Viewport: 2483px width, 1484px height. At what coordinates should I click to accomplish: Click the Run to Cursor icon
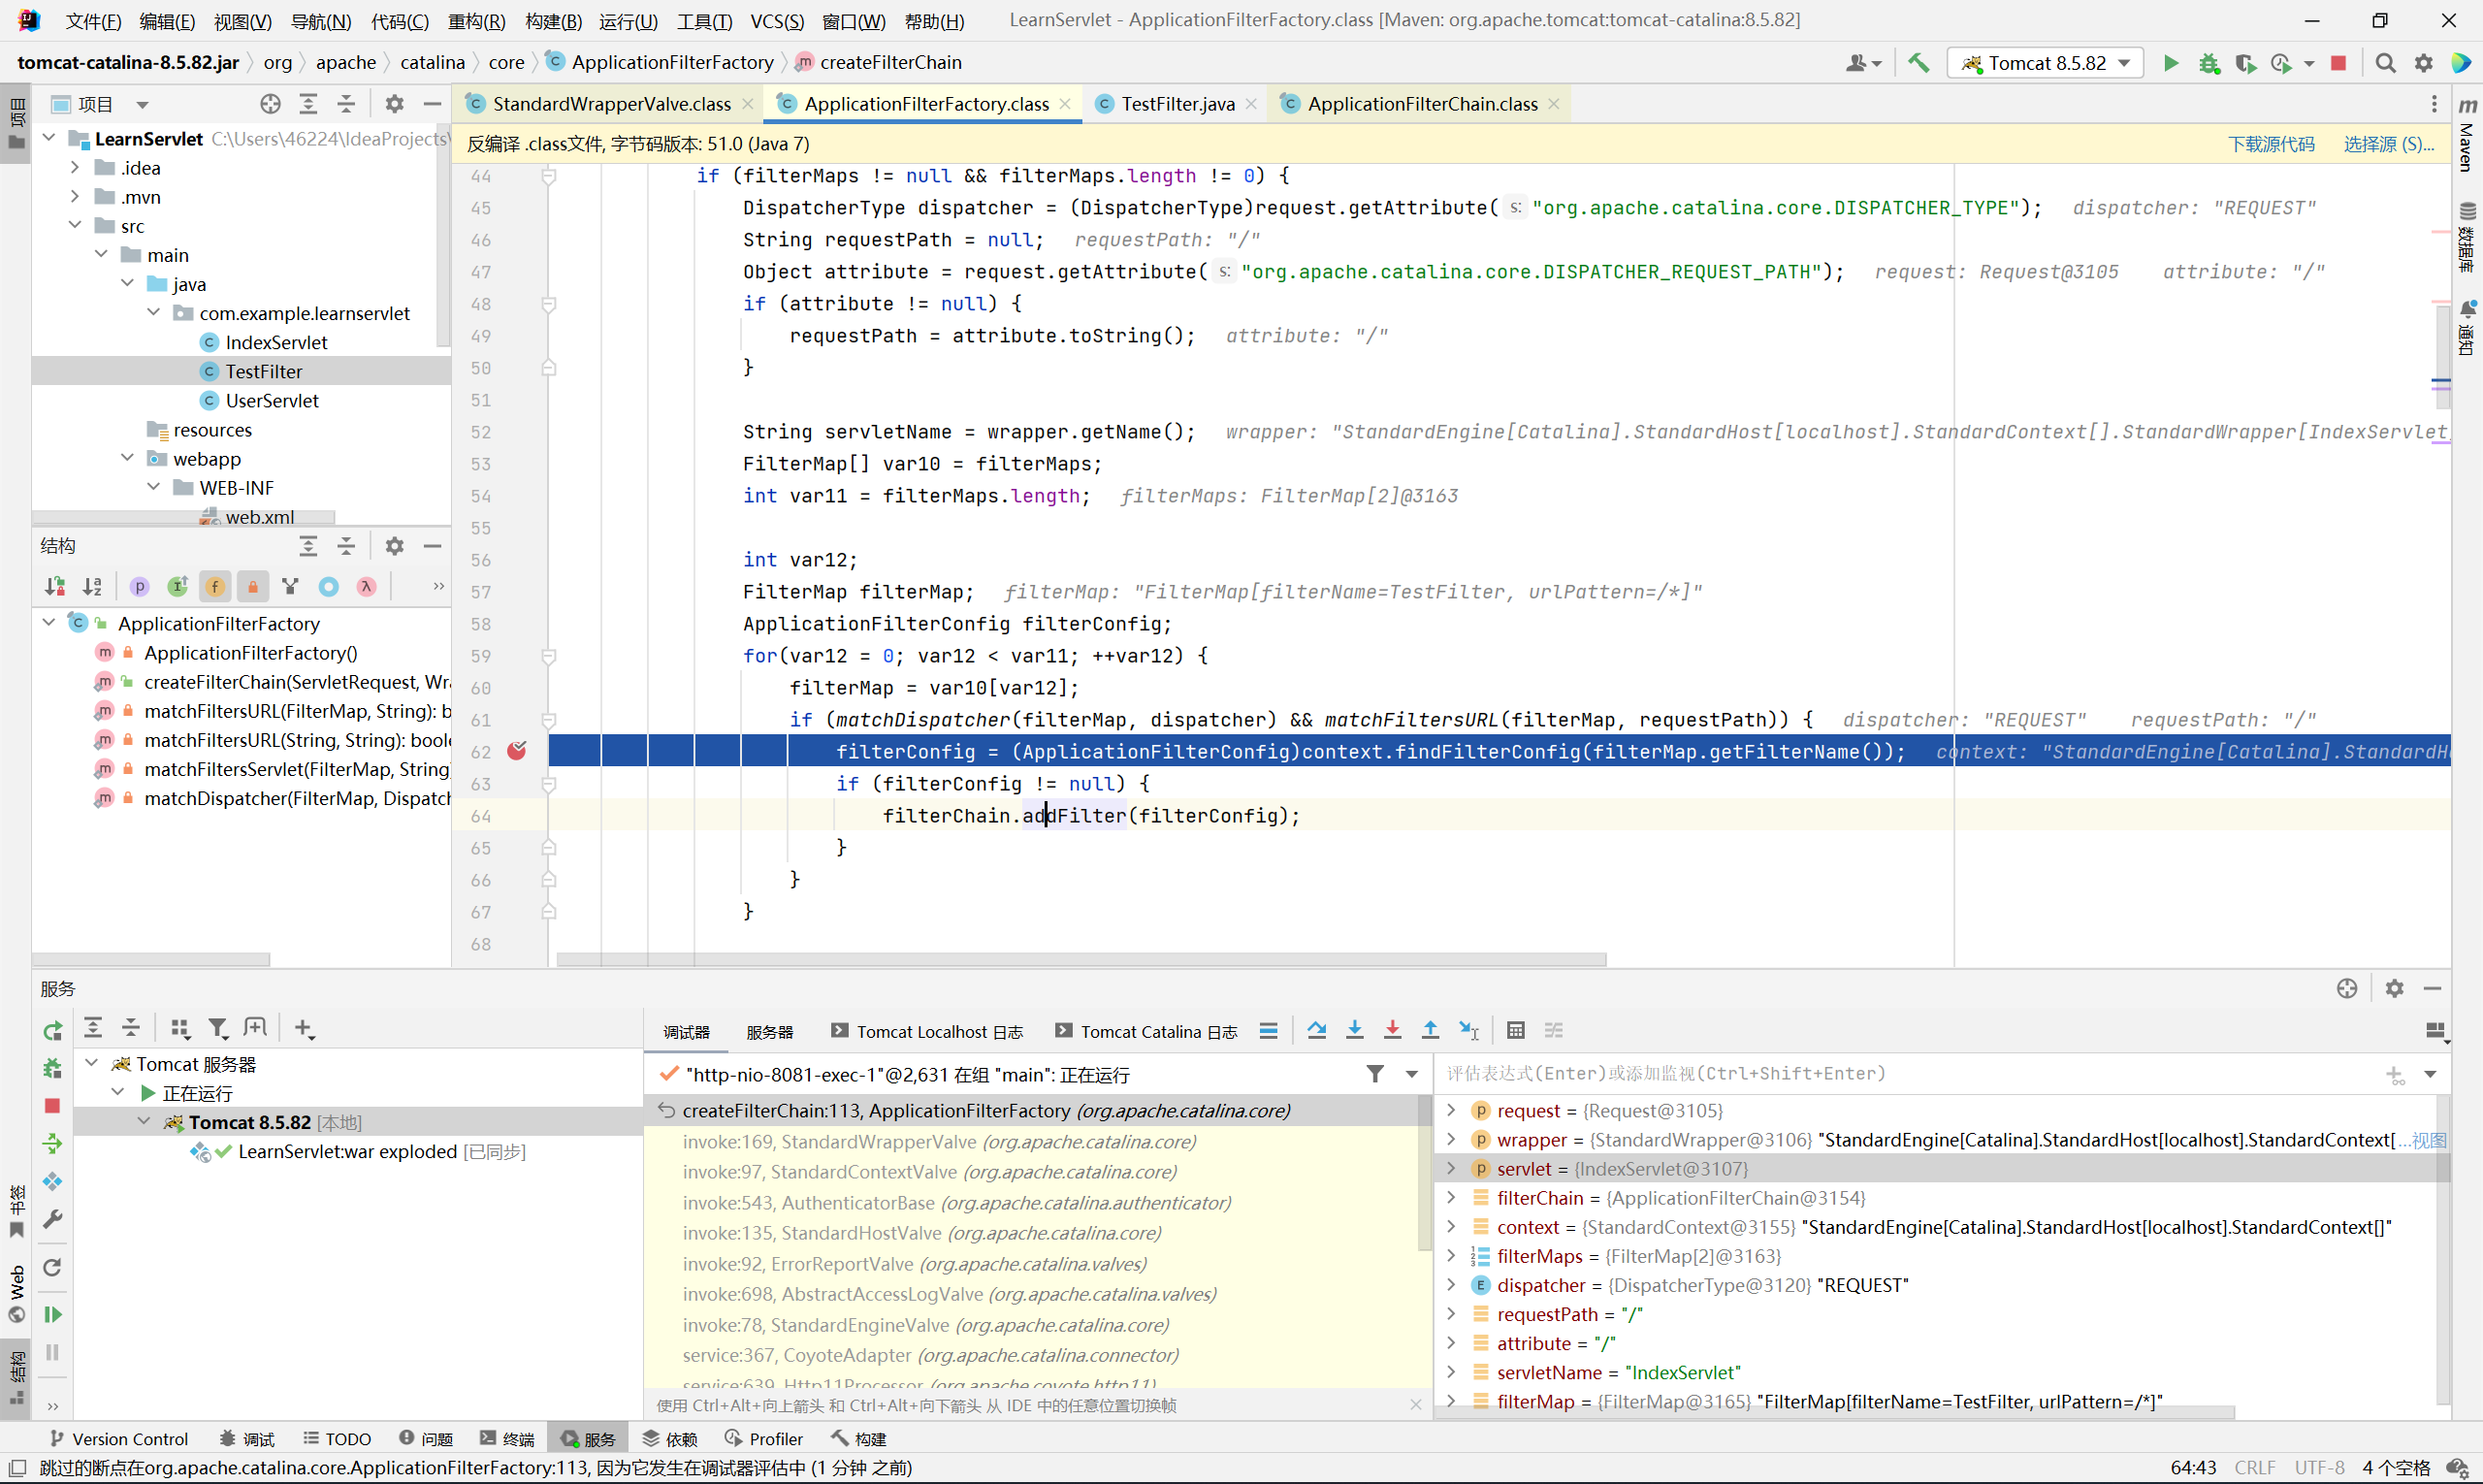pos(1468,1030)
